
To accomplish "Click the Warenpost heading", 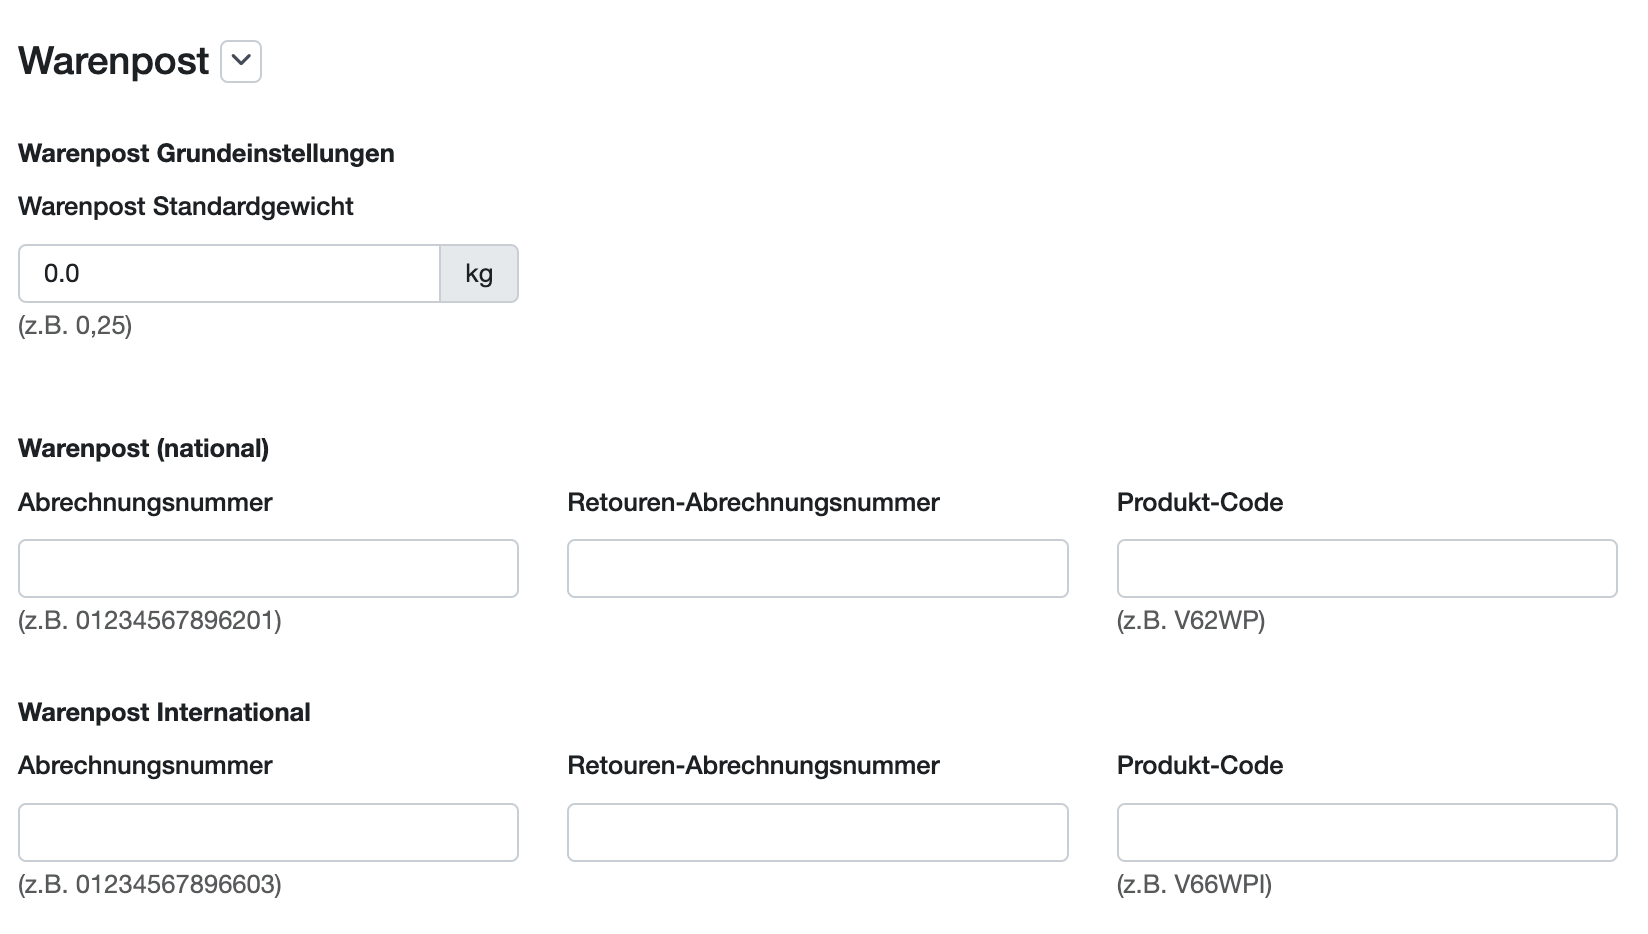I will coord(114,61).
